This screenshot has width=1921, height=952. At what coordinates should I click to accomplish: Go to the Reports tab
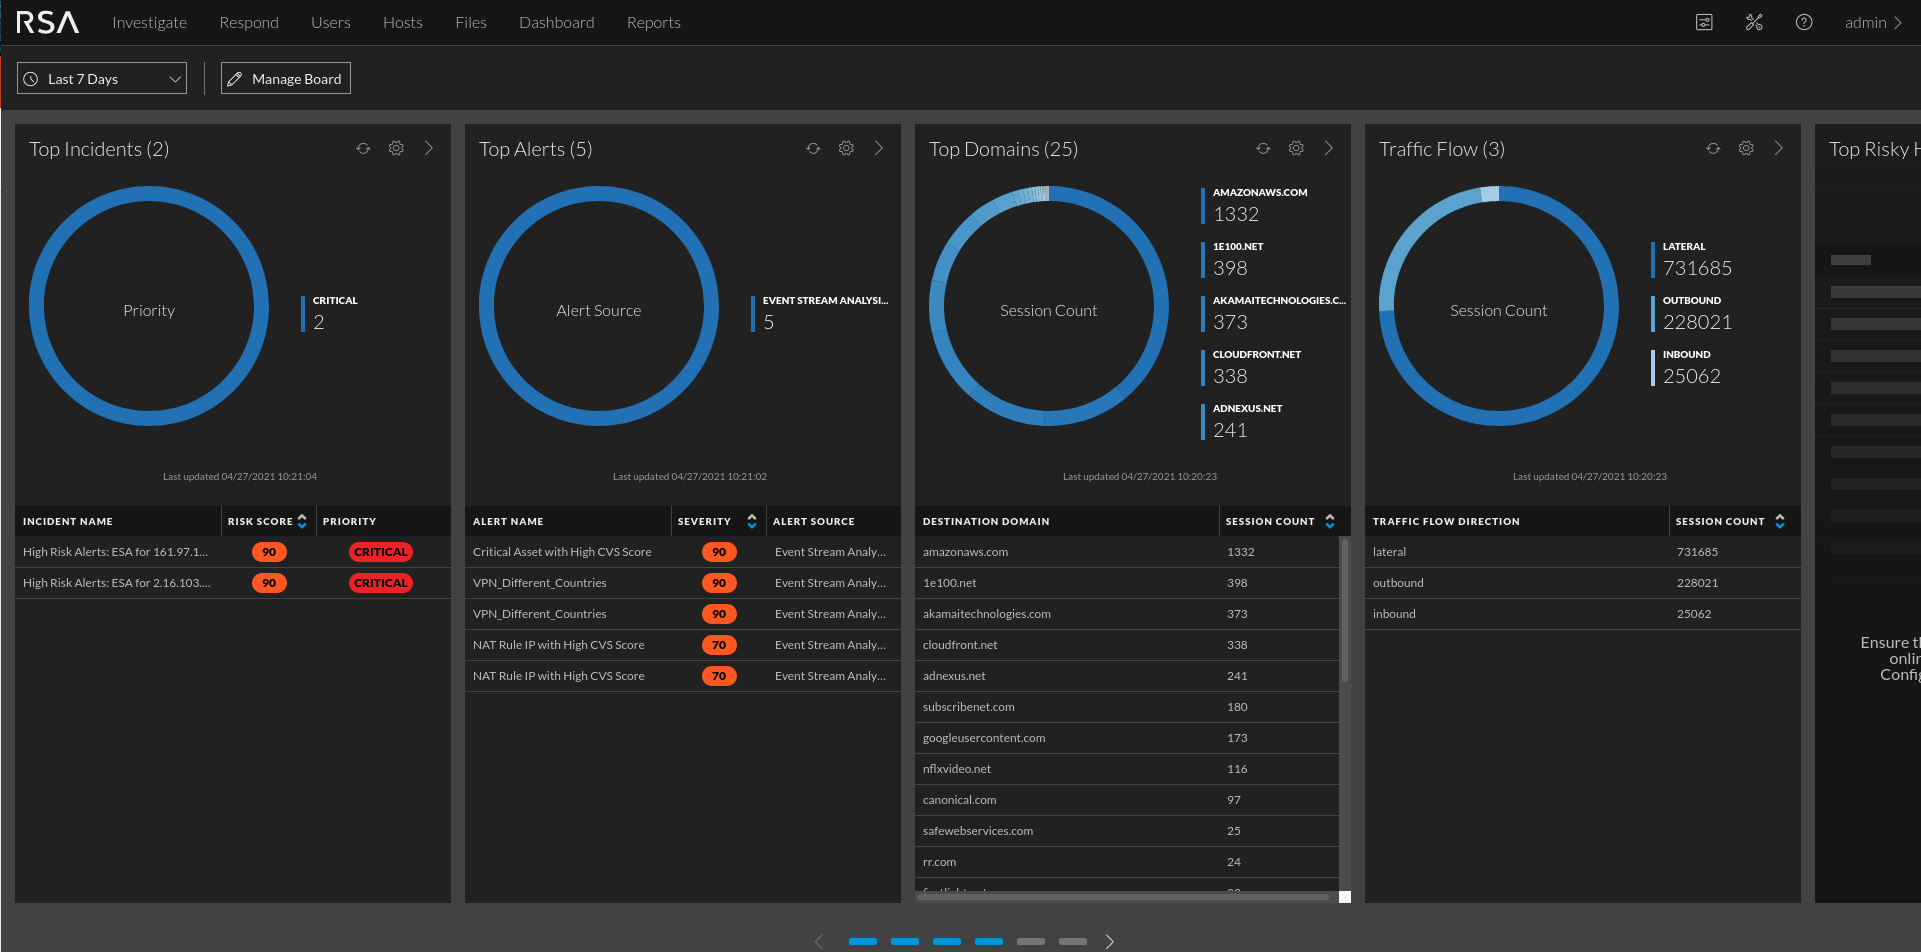click(653, 23)
